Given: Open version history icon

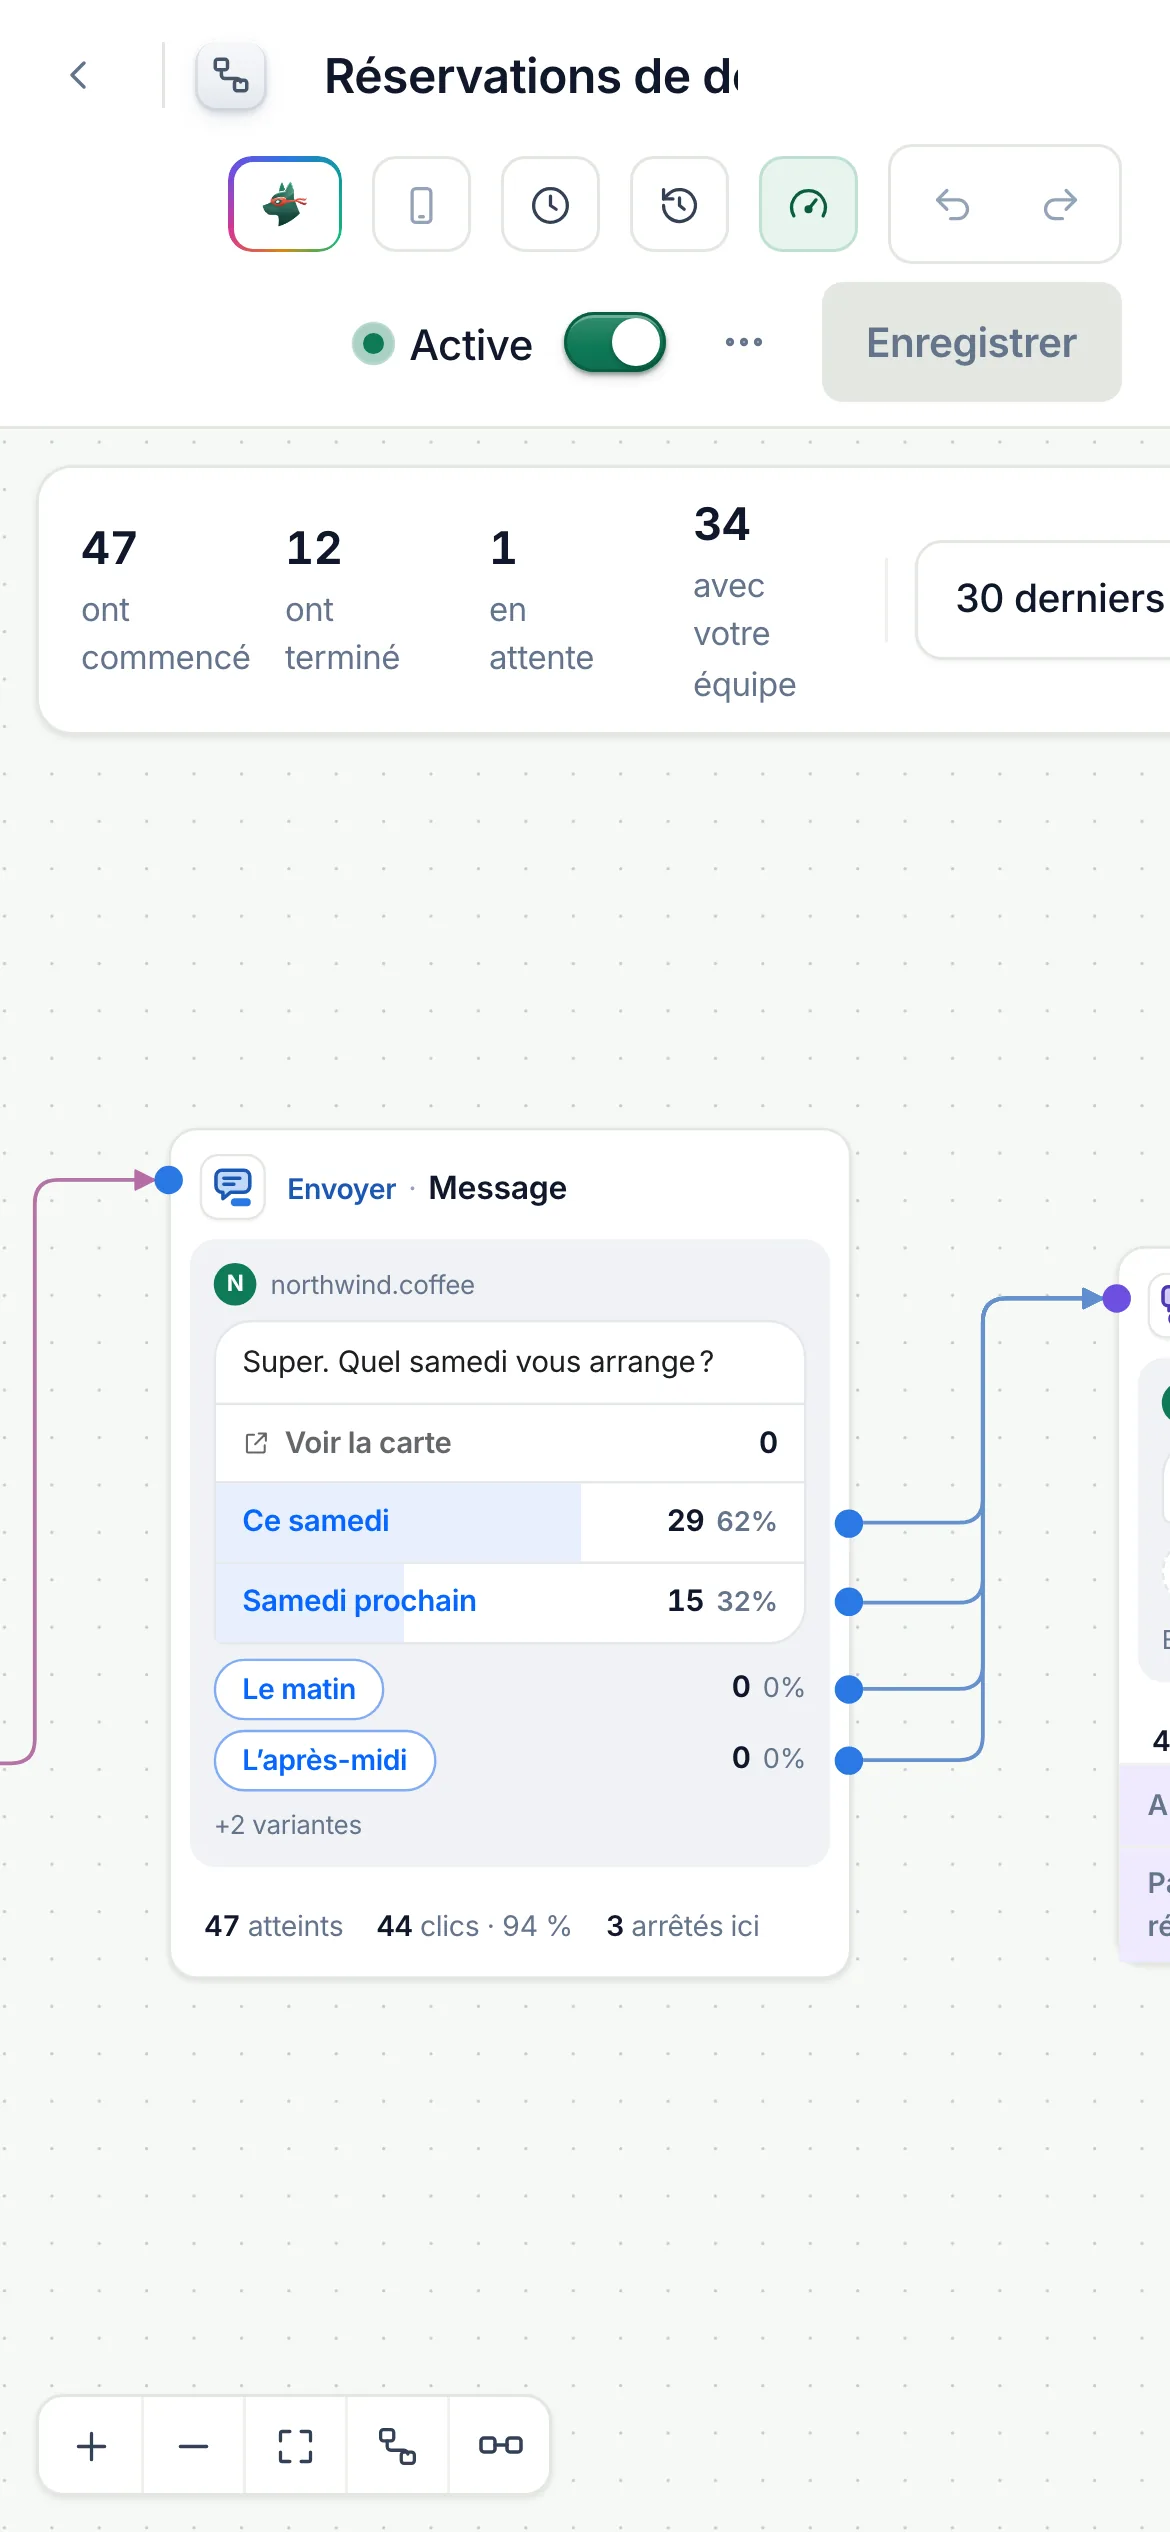Looking at the screenshot, I should coord(679,204).
